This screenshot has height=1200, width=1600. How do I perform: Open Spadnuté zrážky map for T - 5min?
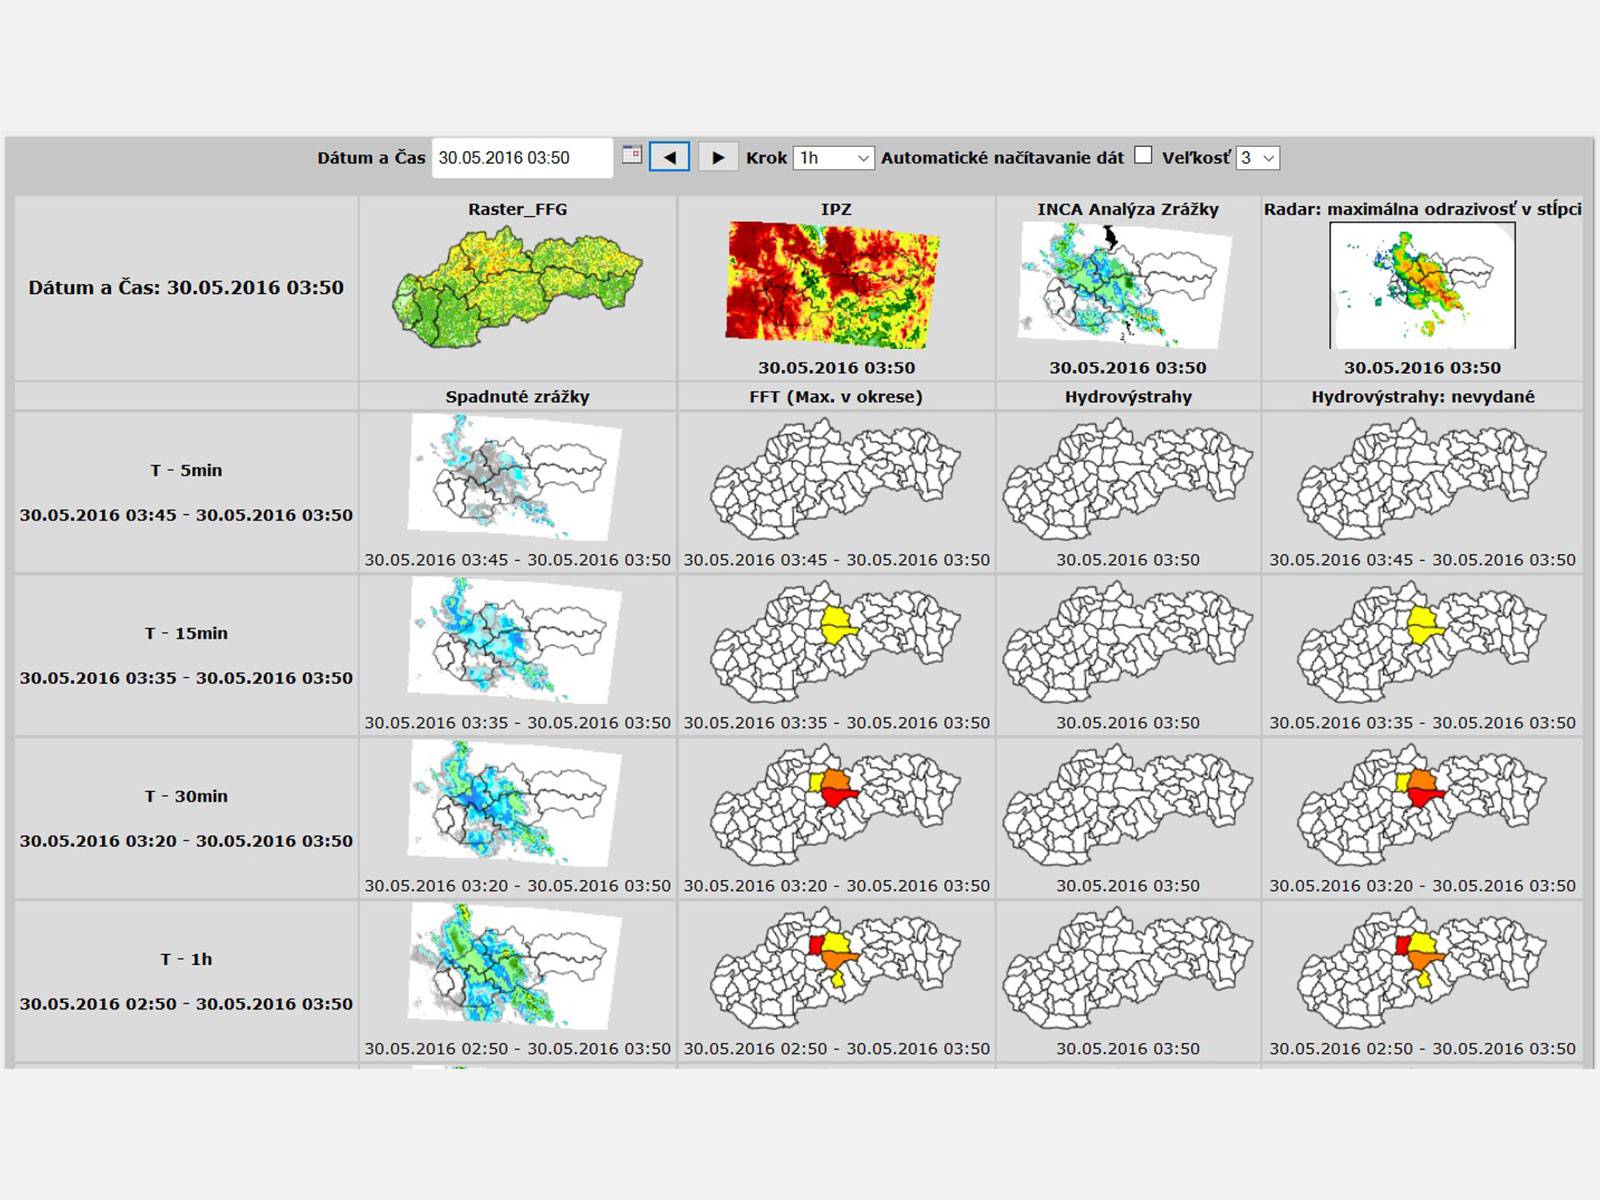[x=515, y=479]
